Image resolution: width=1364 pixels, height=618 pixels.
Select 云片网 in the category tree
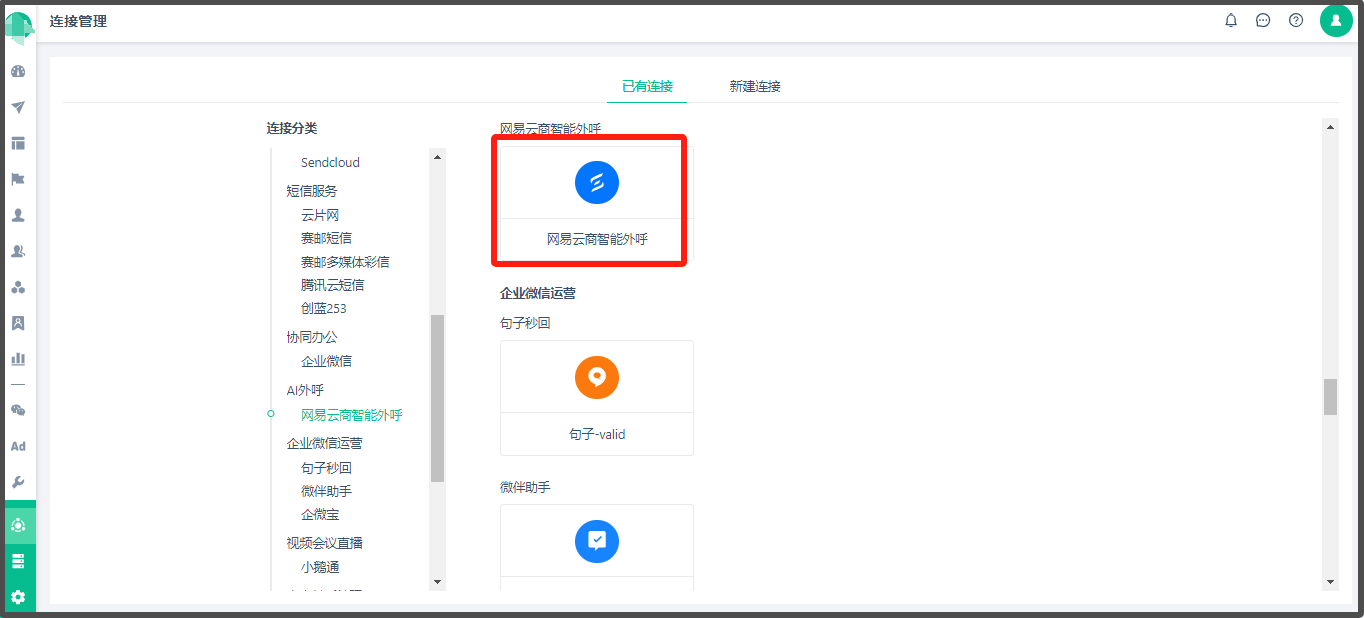320,215
